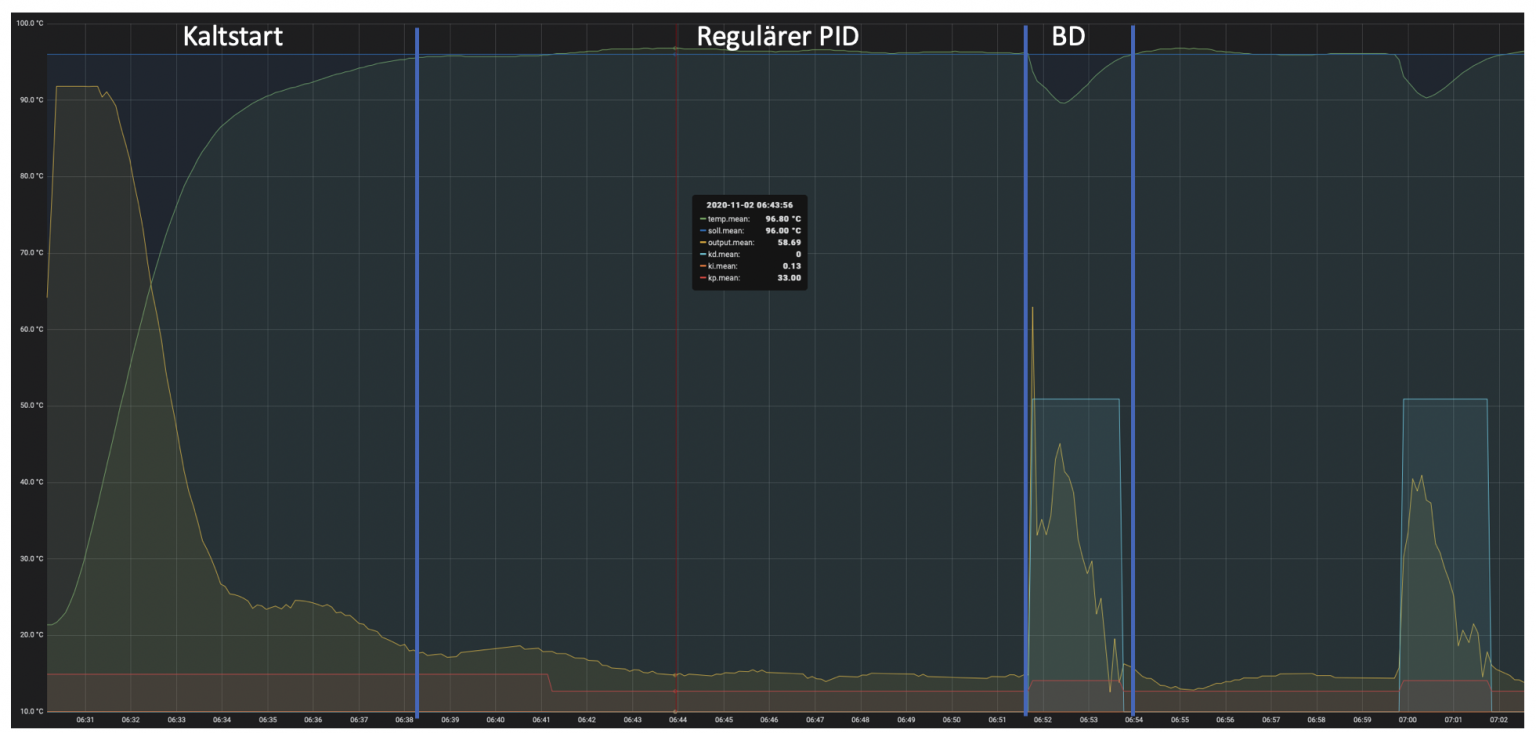The width and height of the screenshot is (1536, 733).
Task: Click the temp.mean row in the tooltip
Action: tap(750, 218)
